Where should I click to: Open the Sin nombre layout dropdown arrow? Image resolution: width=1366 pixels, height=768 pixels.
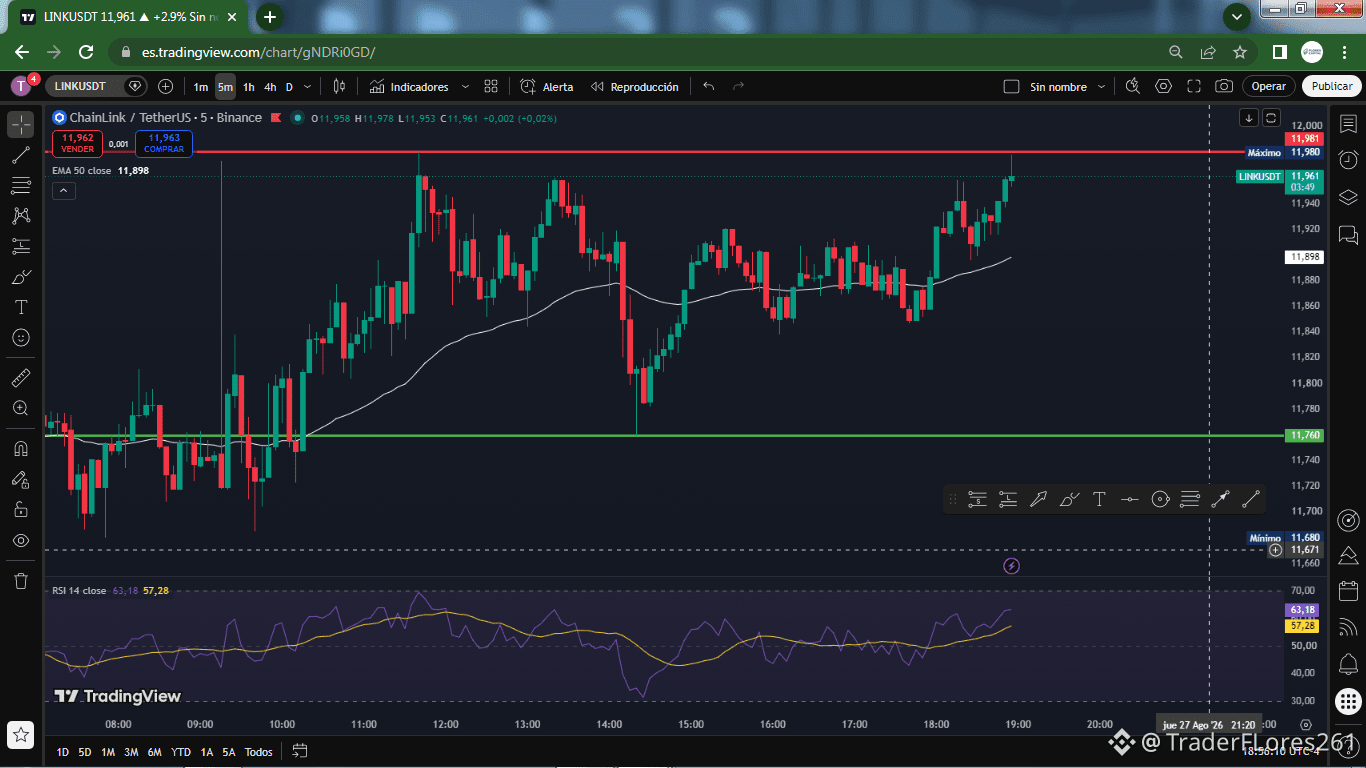pos(1099,87)
